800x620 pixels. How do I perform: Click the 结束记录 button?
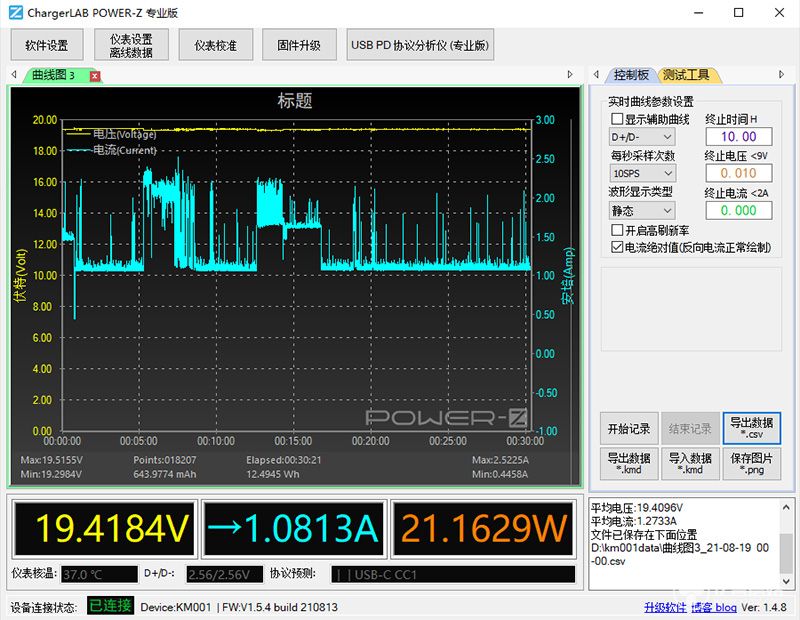(690, 429)
